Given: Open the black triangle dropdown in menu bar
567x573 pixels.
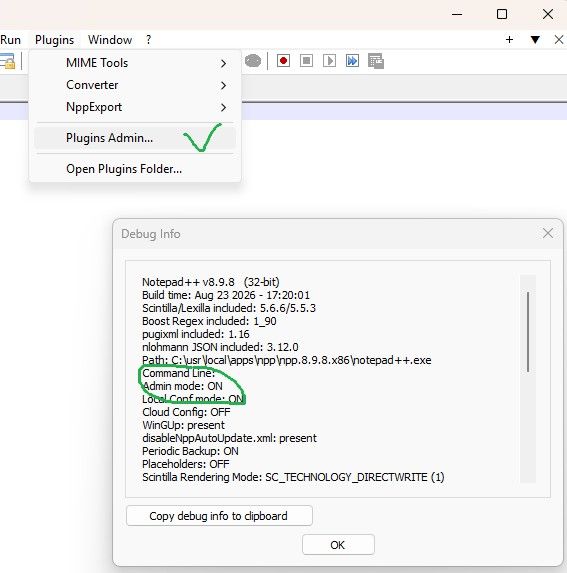Looking at the screenshot, I should [535, 39].
